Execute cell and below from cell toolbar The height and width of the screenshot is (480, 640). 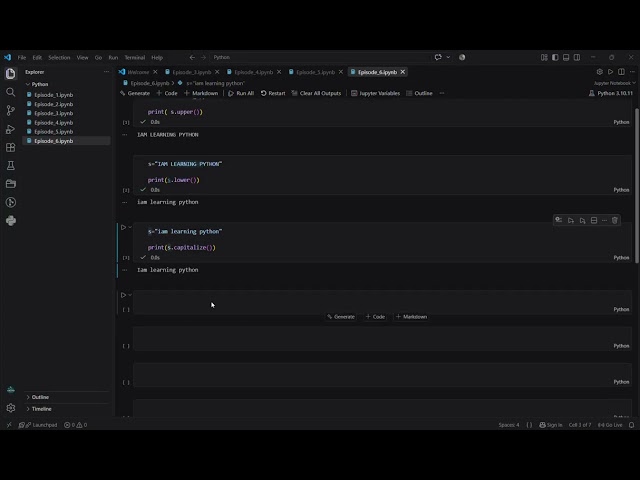582,220
